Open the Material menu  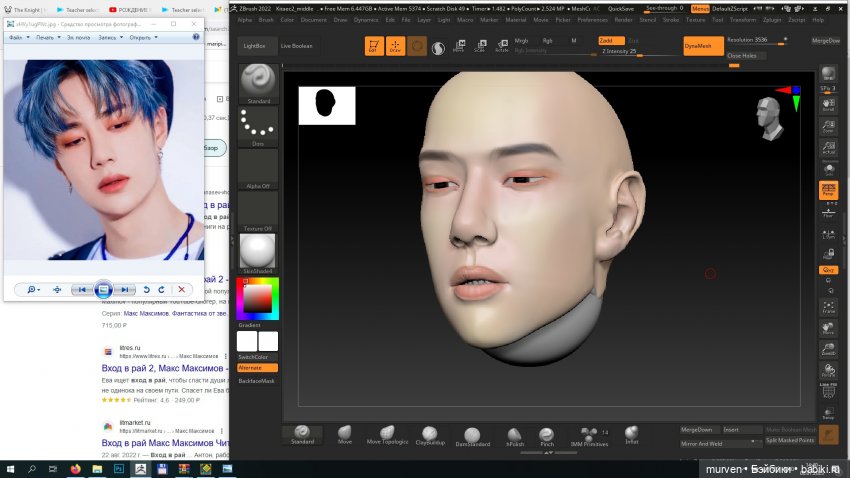516,20
